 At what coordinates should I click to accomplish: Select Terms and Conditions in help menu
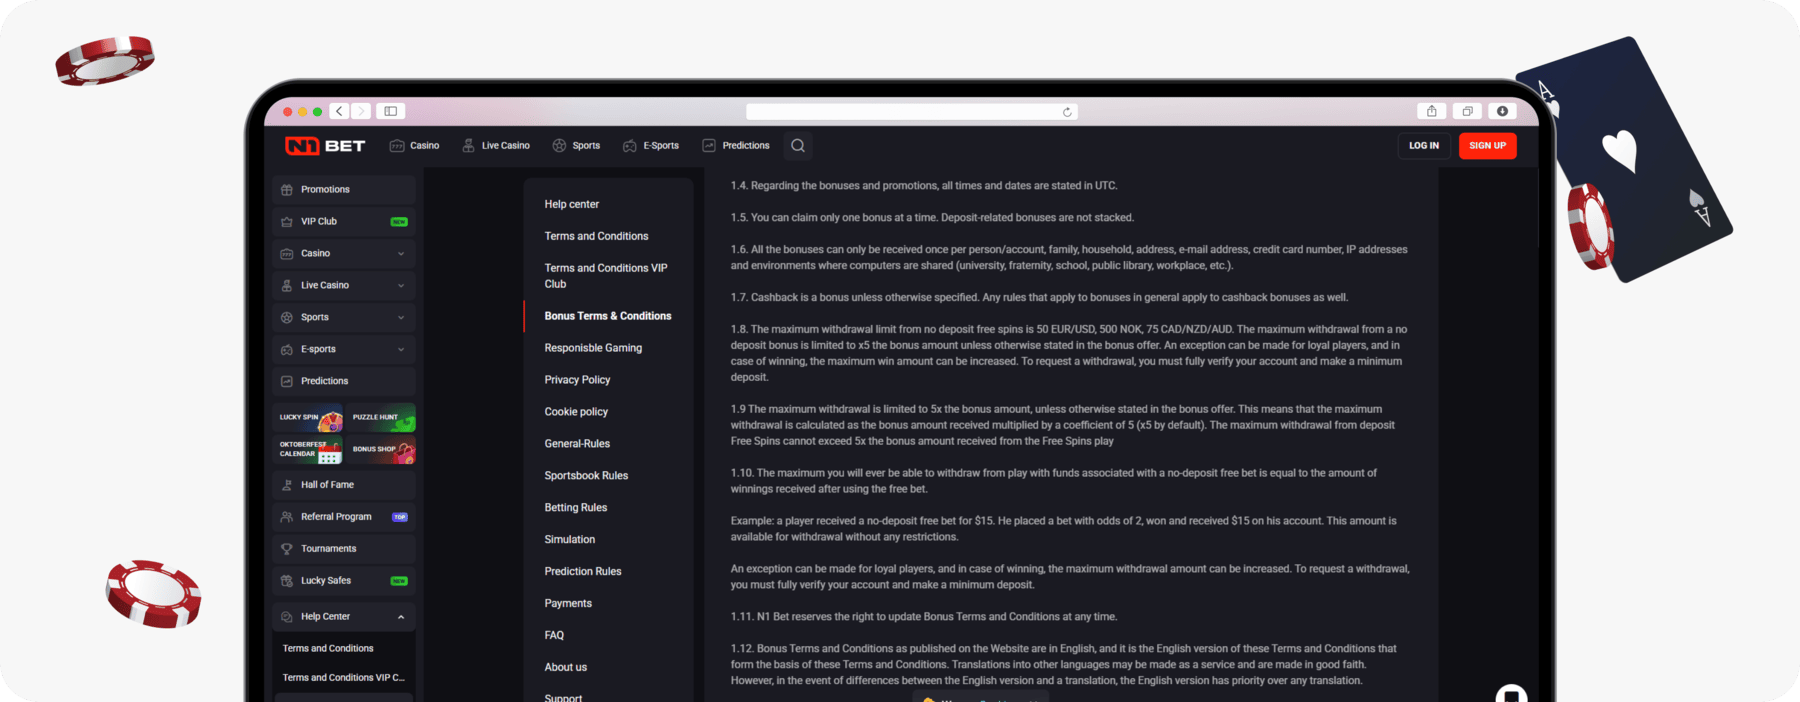[596, 236]
